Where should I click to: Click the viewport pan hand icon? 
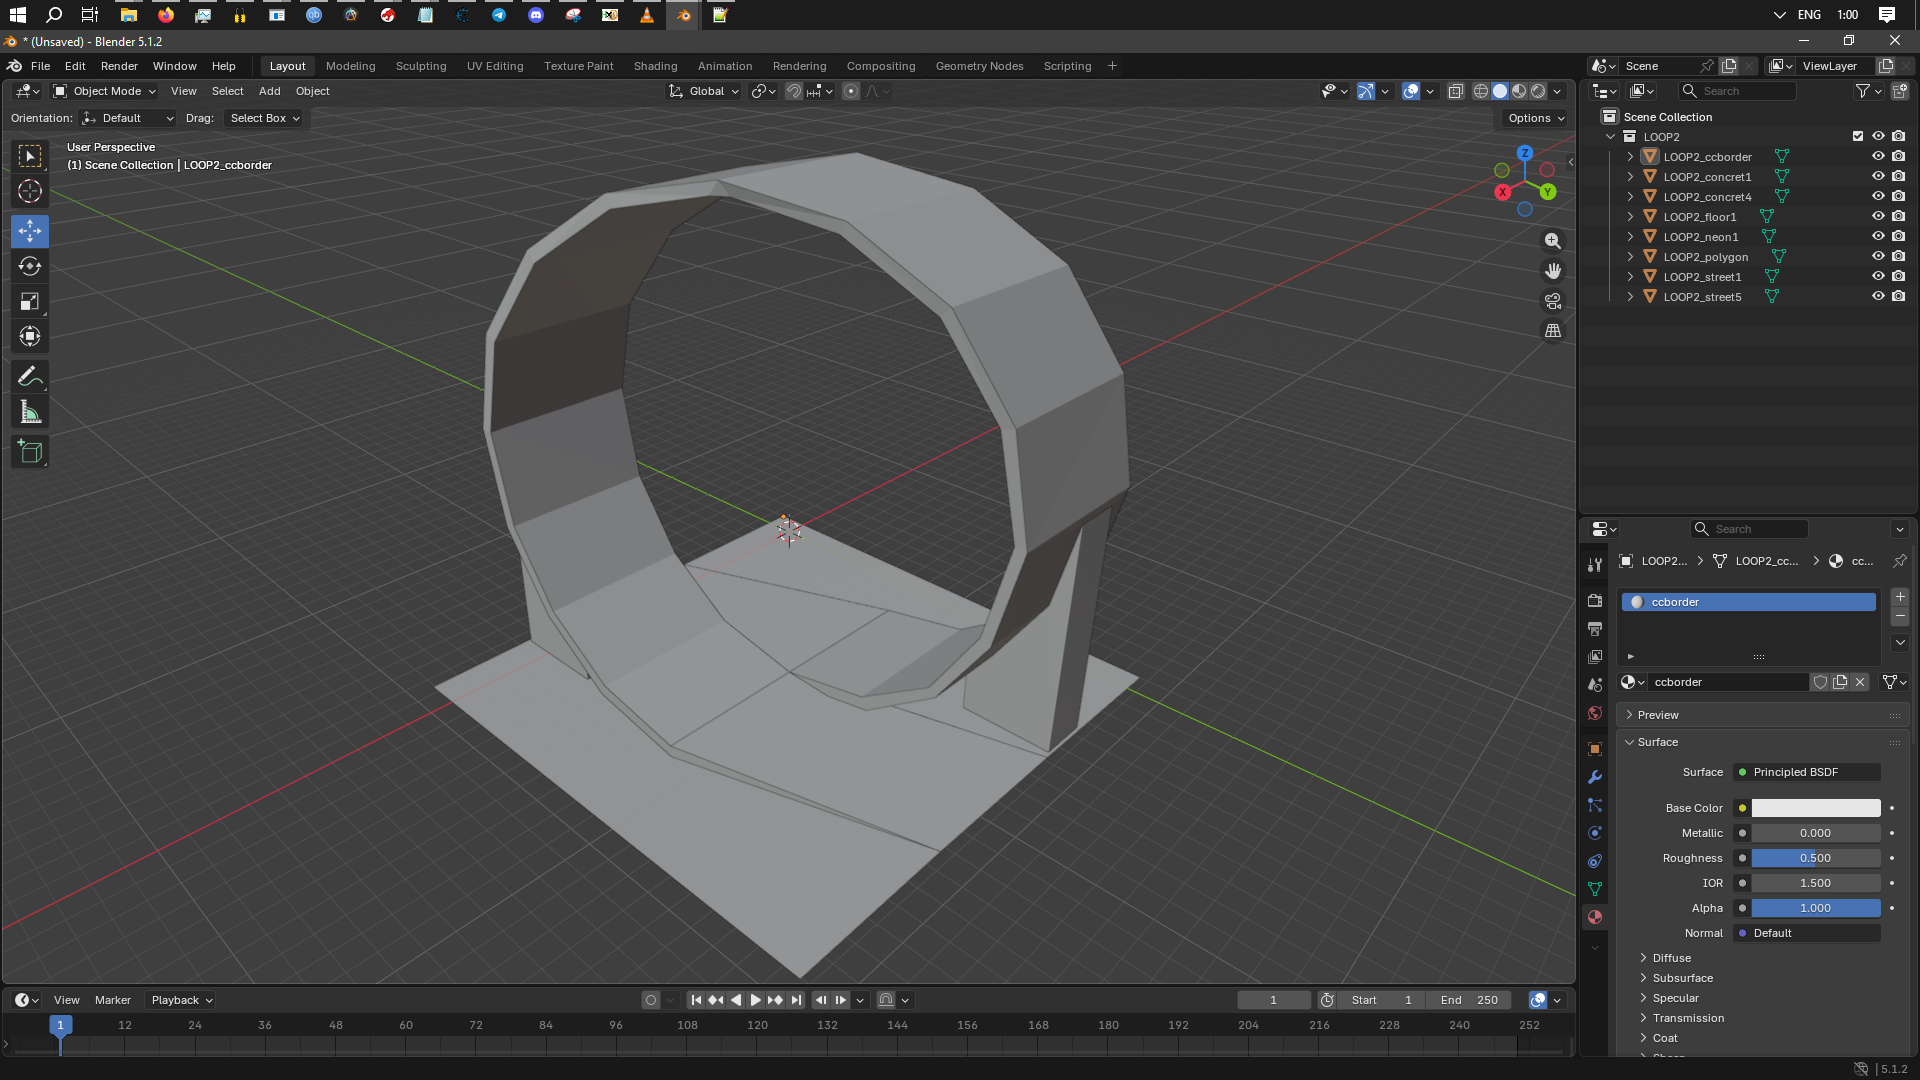coord(1553,271)
